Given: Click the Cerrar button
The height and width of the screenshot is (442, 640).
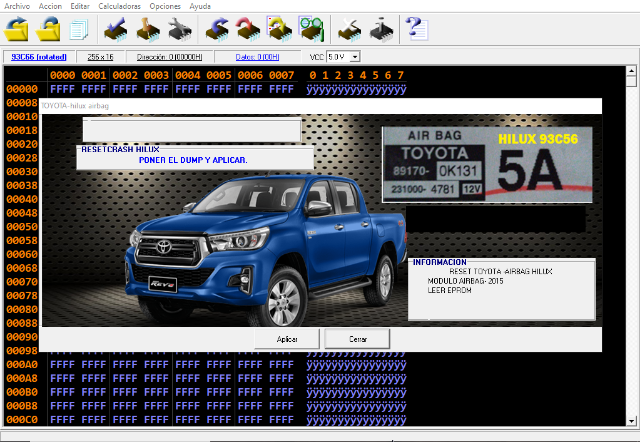Looking at the screenshot, I should tap(358, 339).
